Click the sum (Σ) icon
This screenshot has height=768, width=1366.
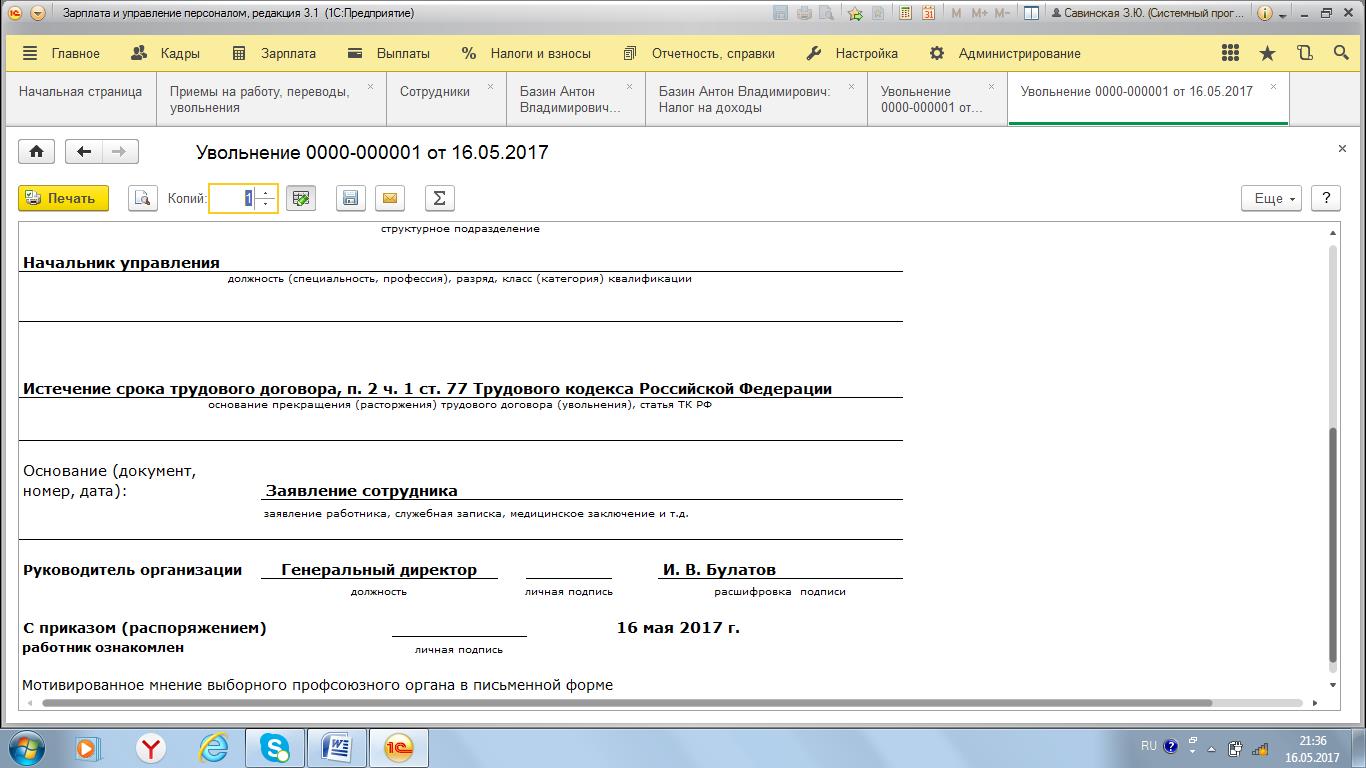439,198
